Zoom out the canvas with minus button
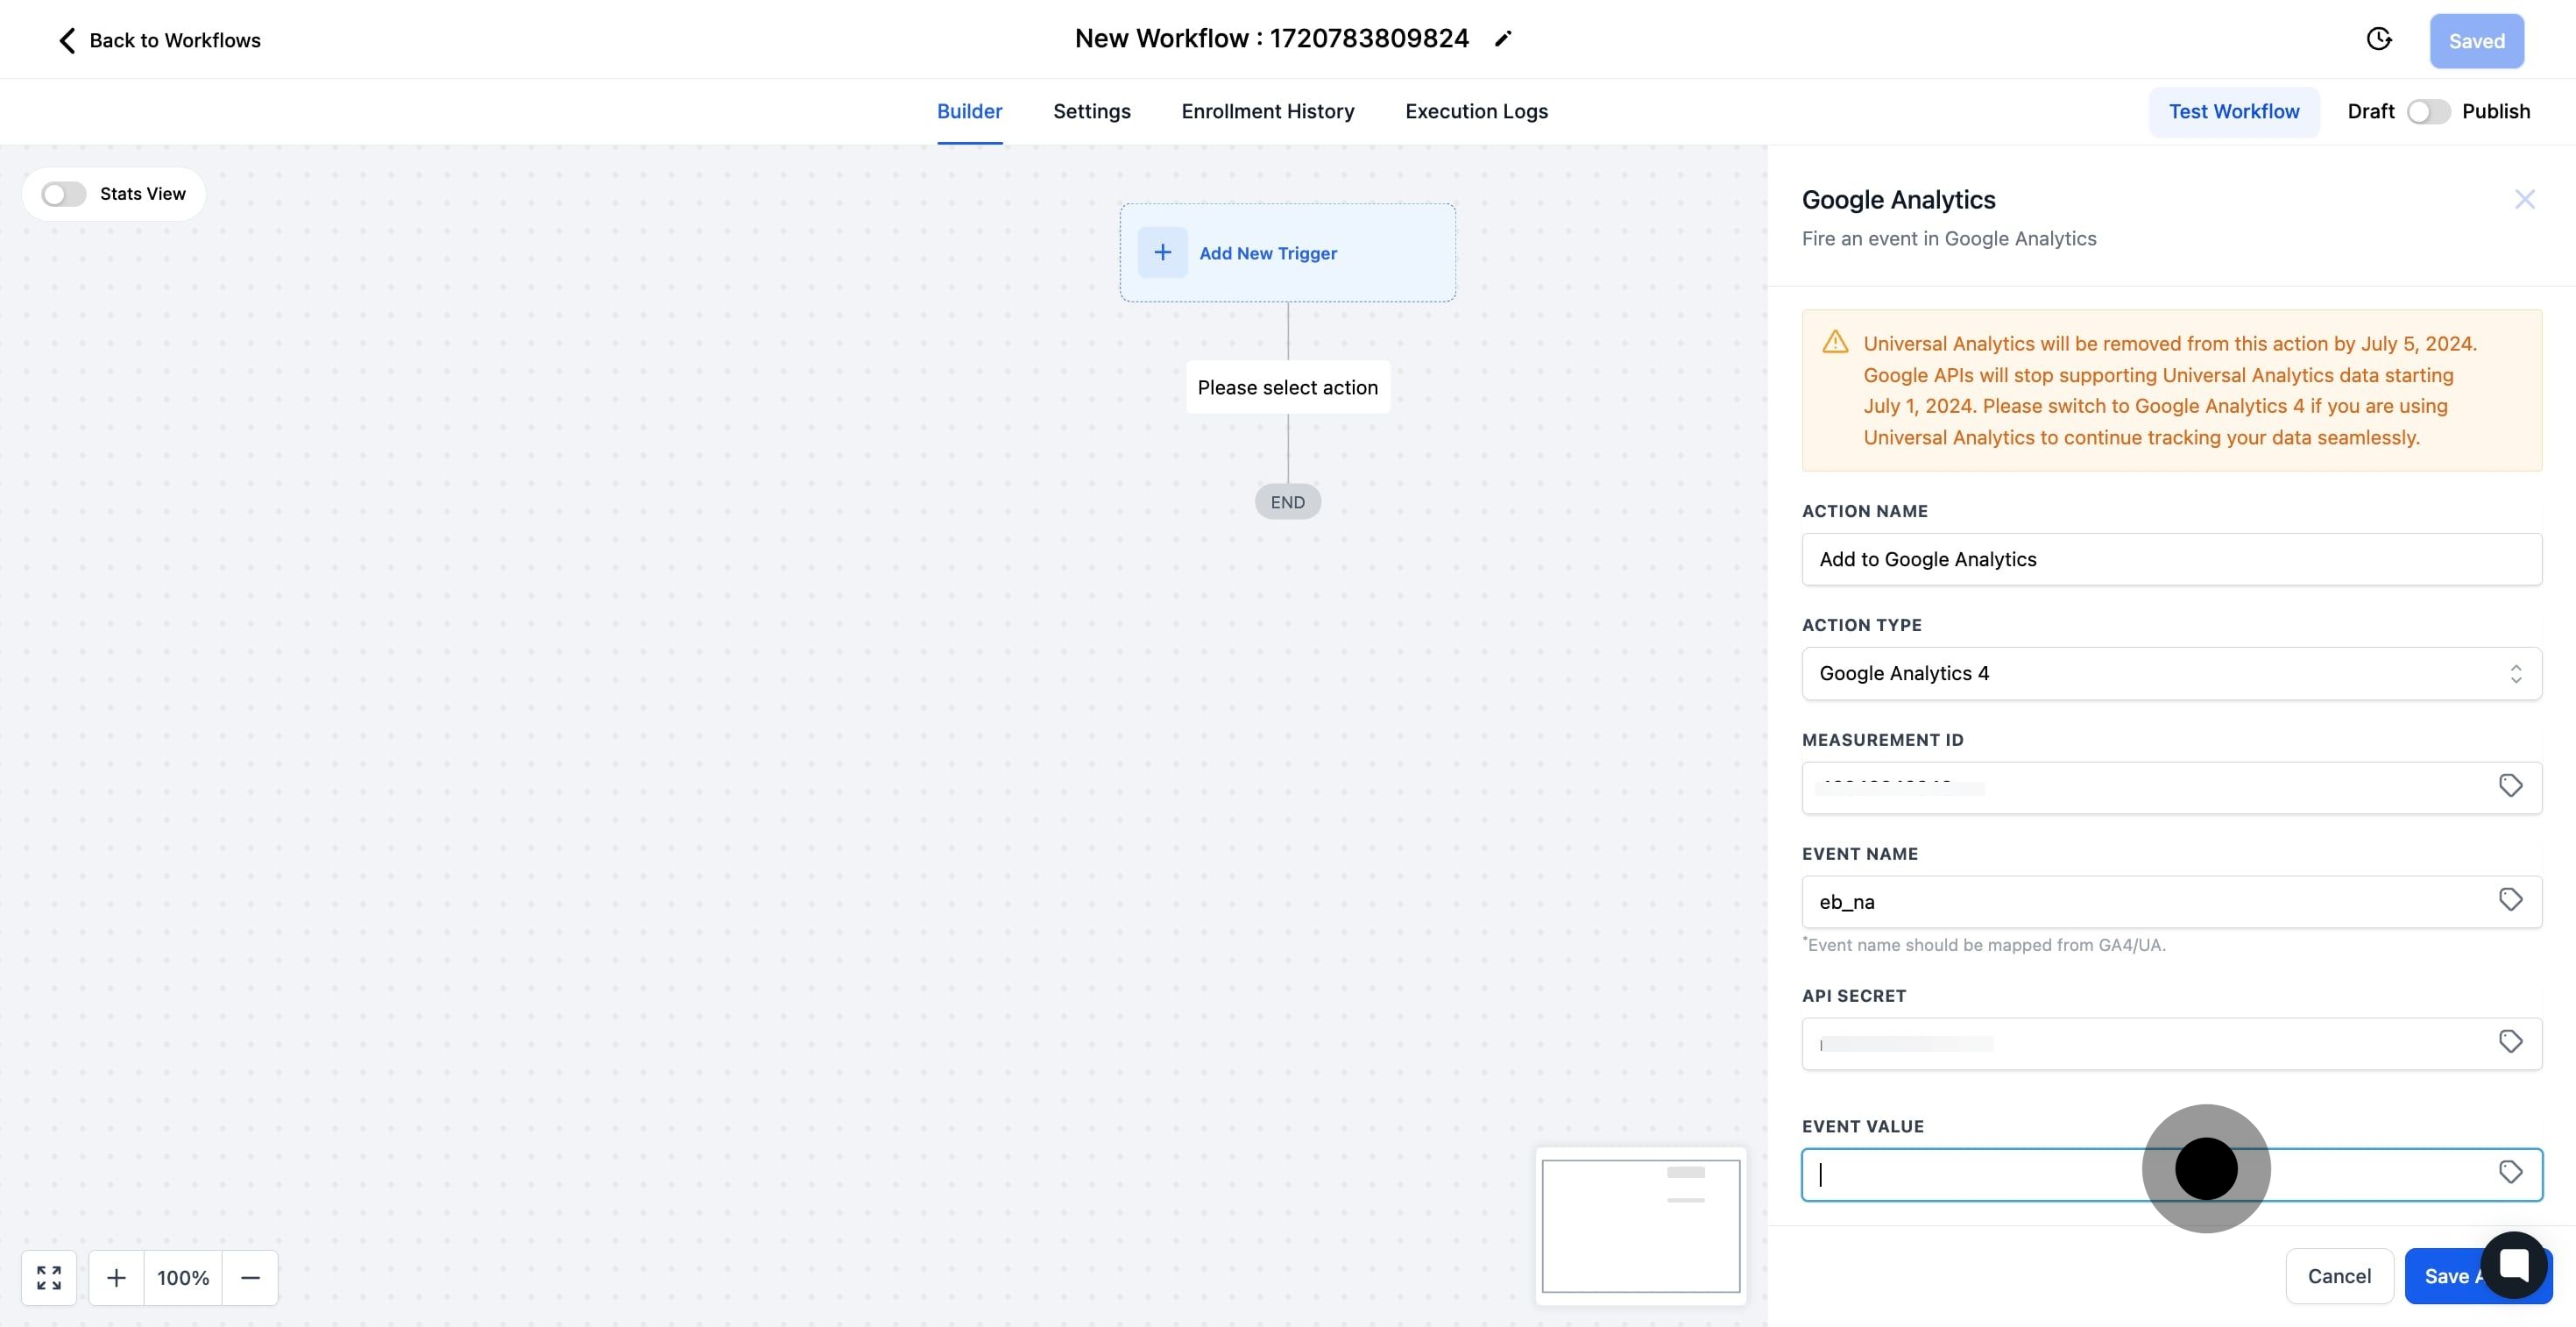 [x=250, y=1277]
